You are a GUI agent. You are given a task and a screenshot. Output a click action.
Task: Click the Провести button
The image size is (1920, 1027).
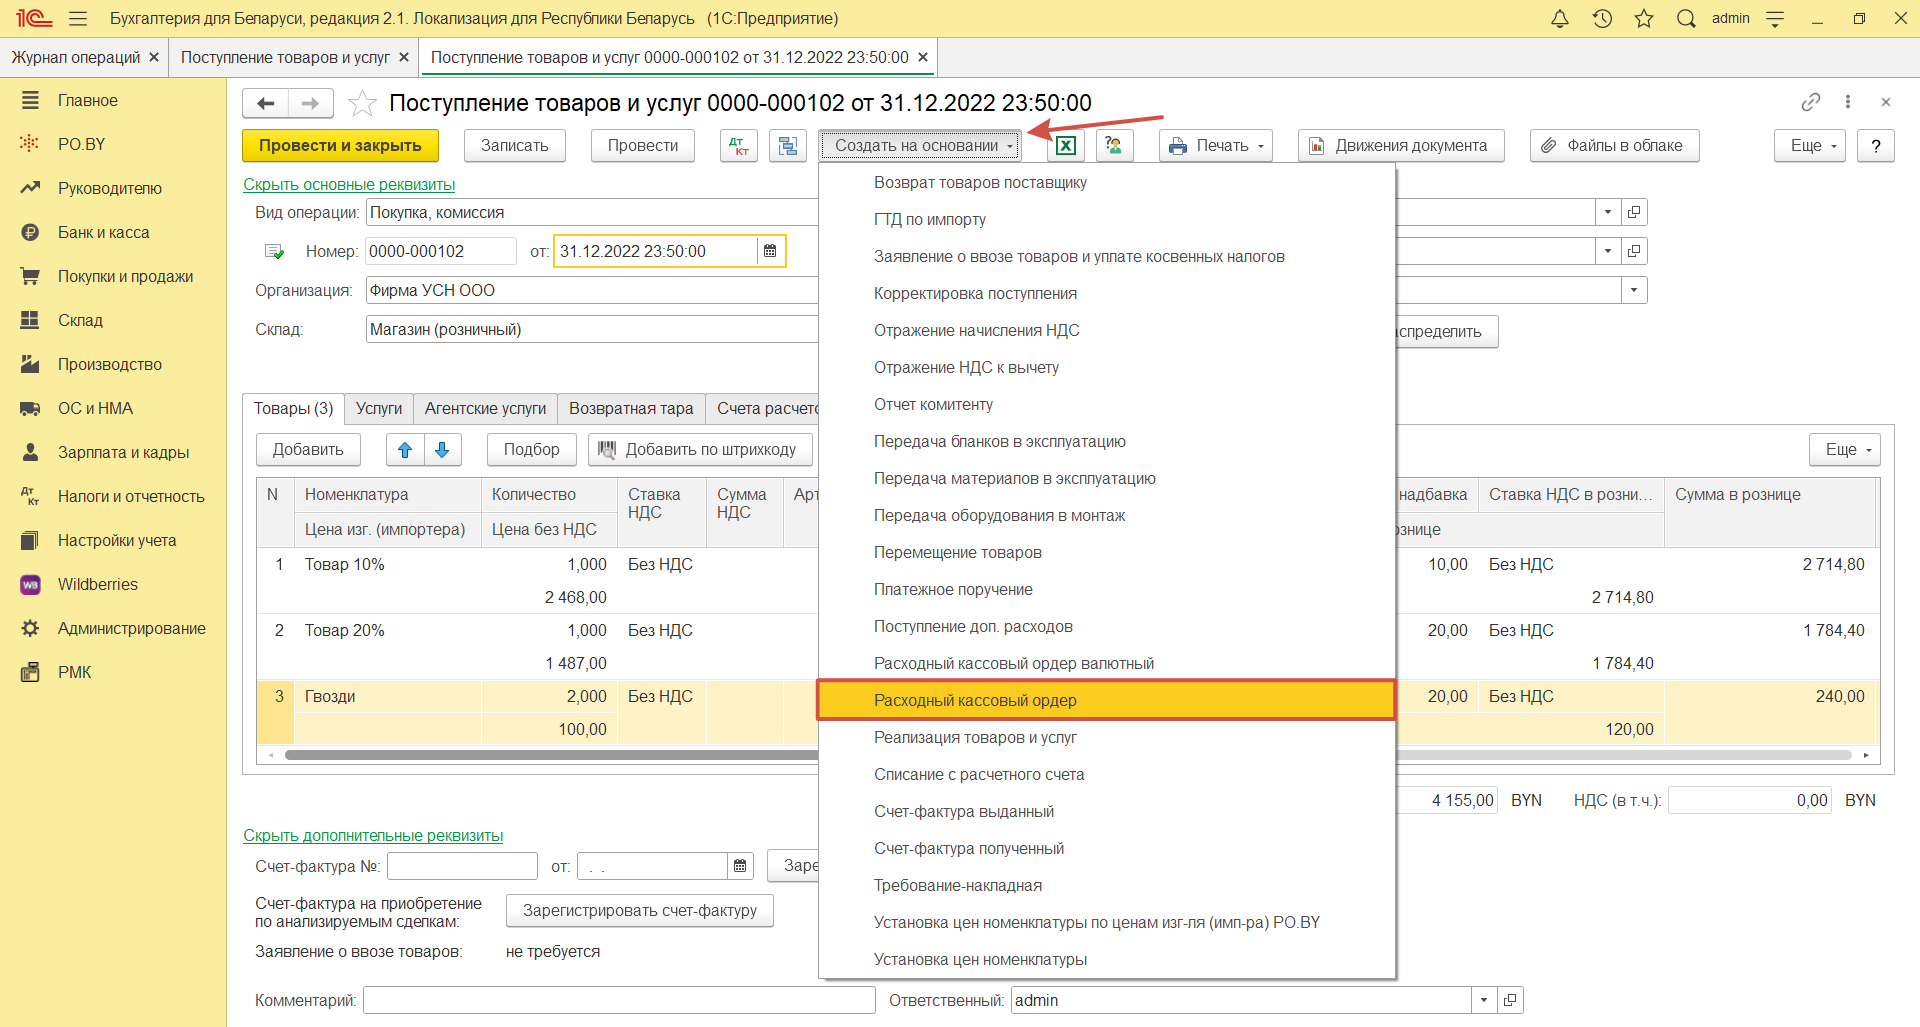(x=643, y=146)
